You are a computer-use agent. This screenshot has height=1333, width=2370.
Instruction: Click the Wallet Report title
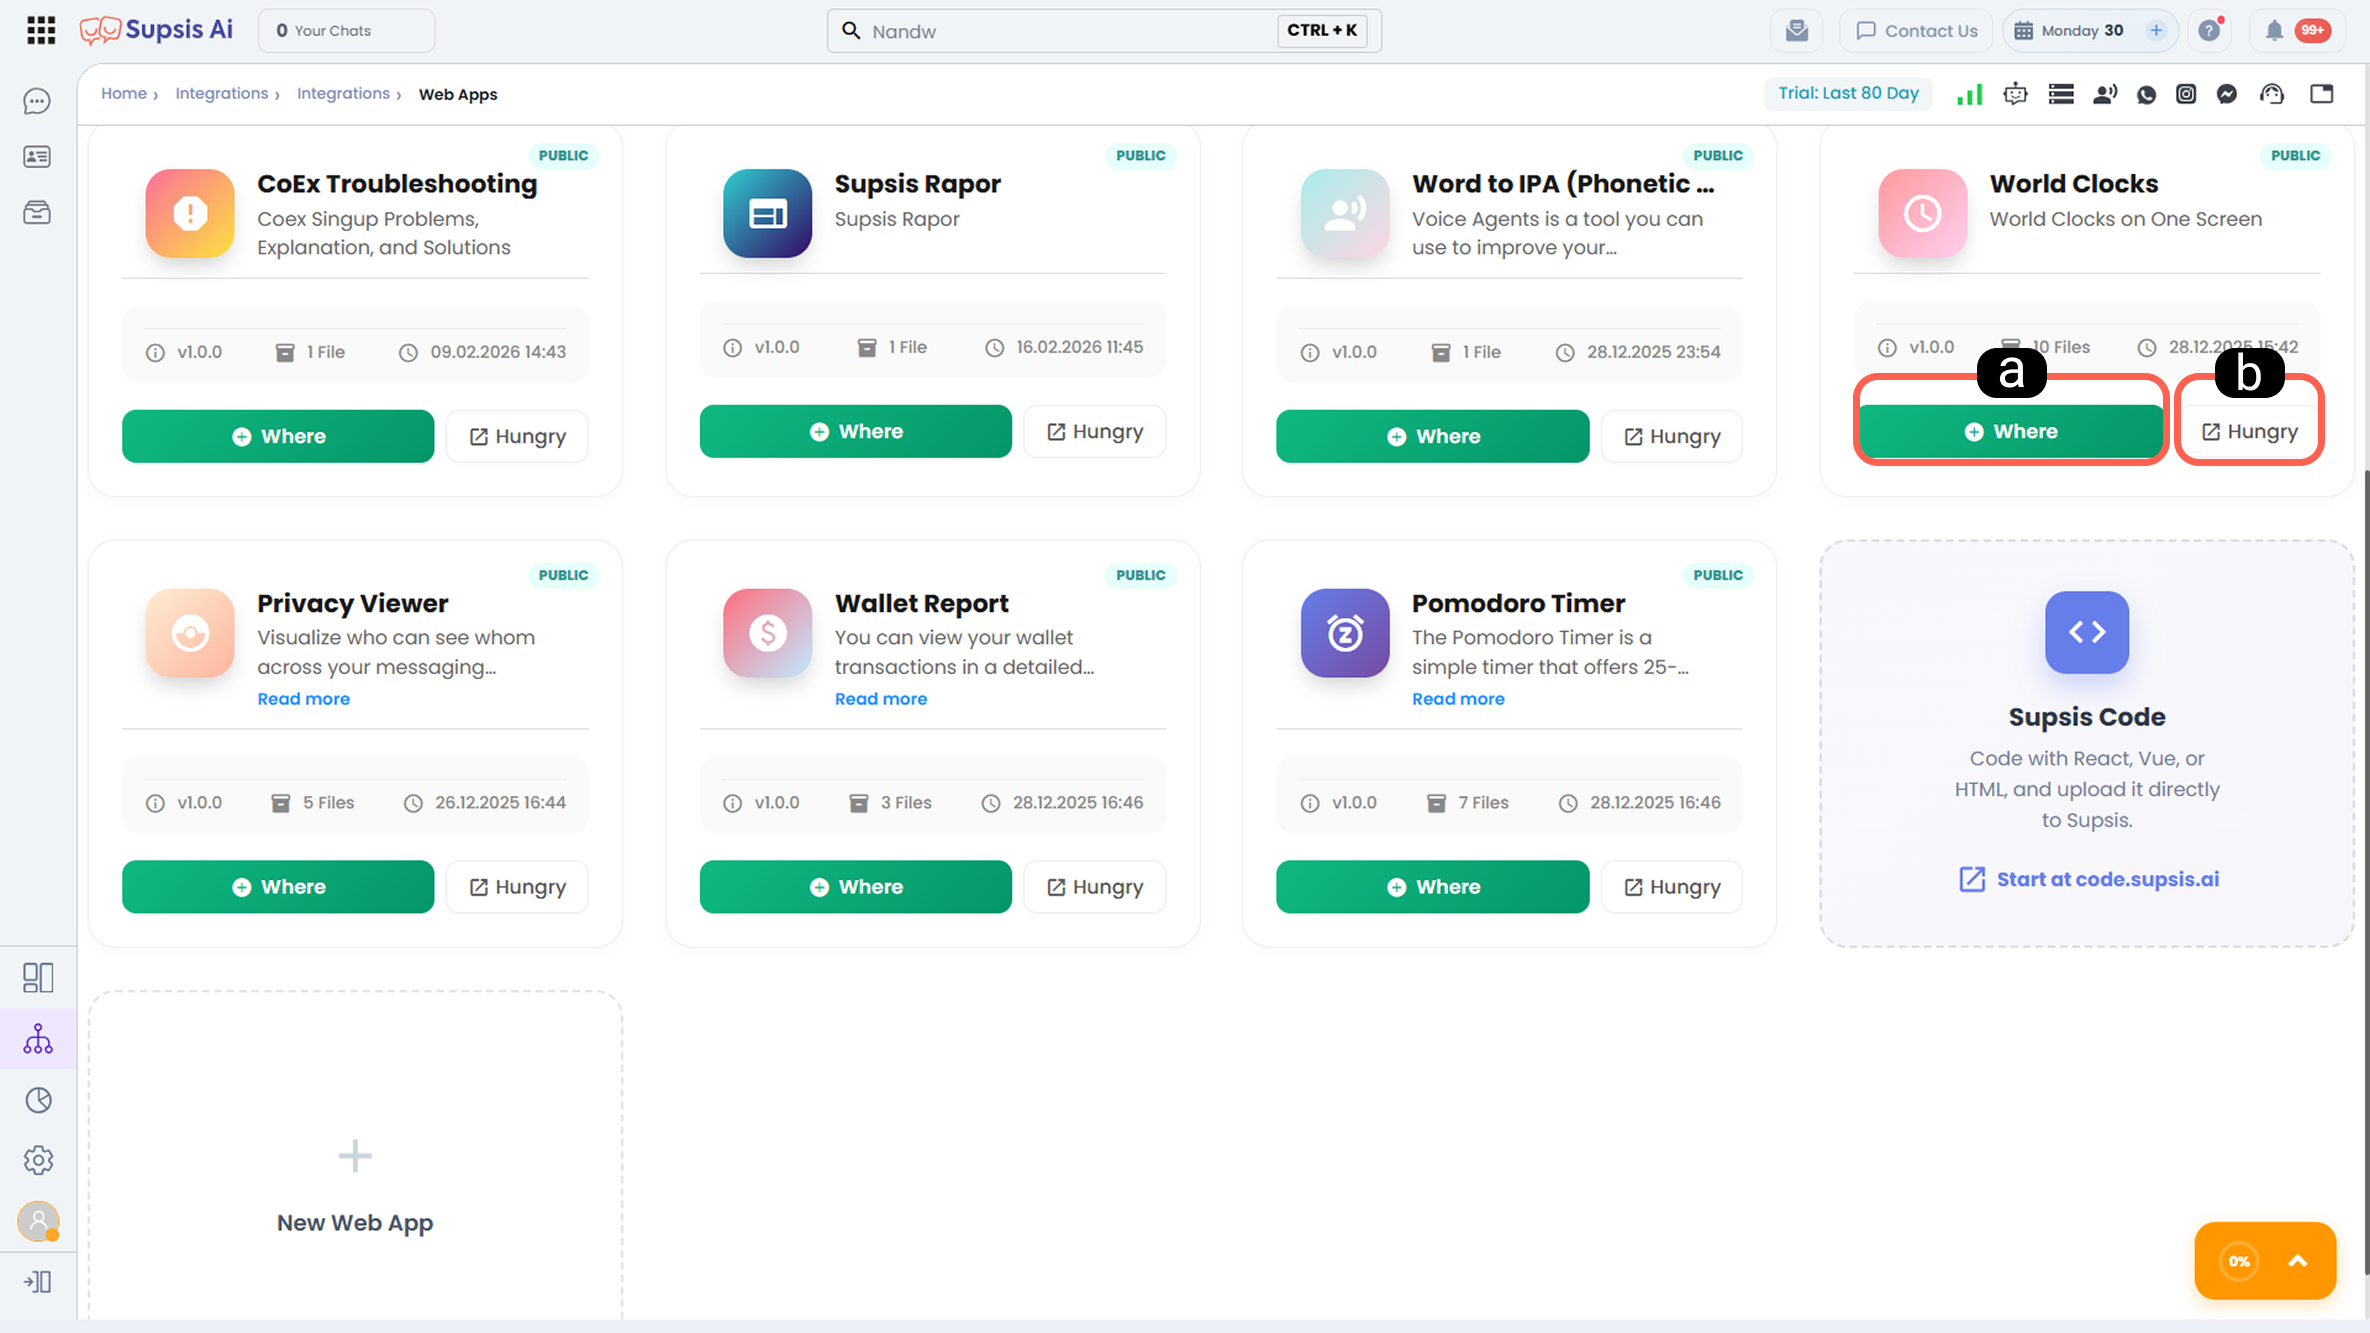pyautogui.click(x=922, y=603)
